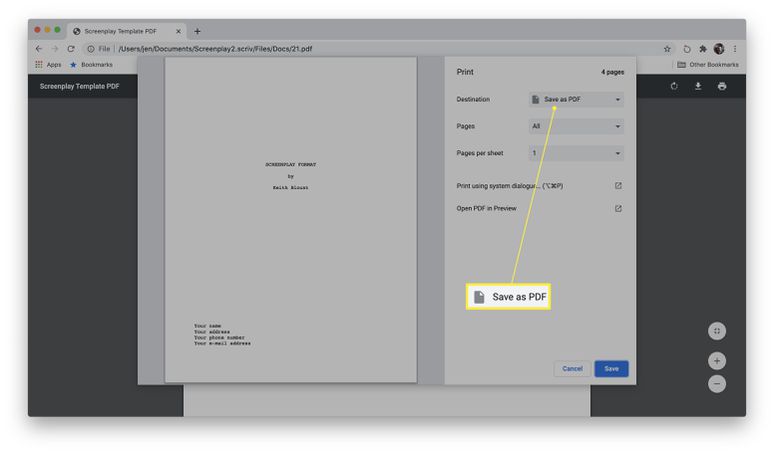Open the Apps grid shortcut
The width and height of the screenshot is (774, 454).
click(48, 65)
